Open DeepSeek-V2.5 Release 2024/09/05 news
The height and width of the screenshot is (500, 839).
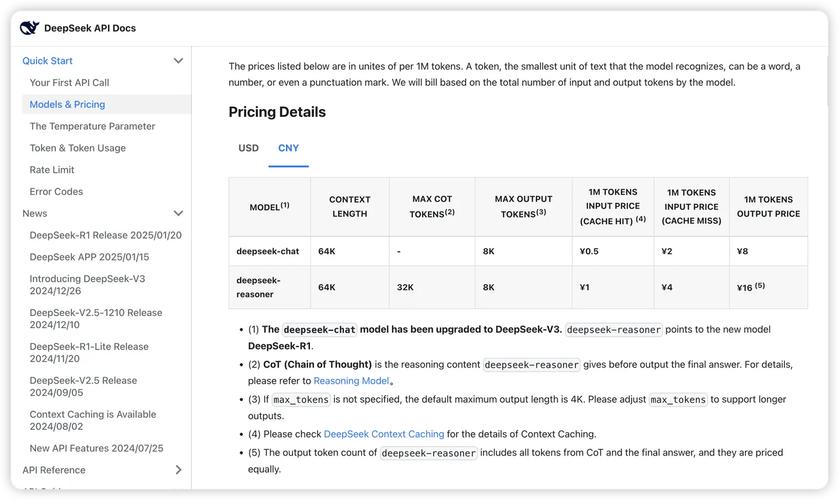click(83, 387)
